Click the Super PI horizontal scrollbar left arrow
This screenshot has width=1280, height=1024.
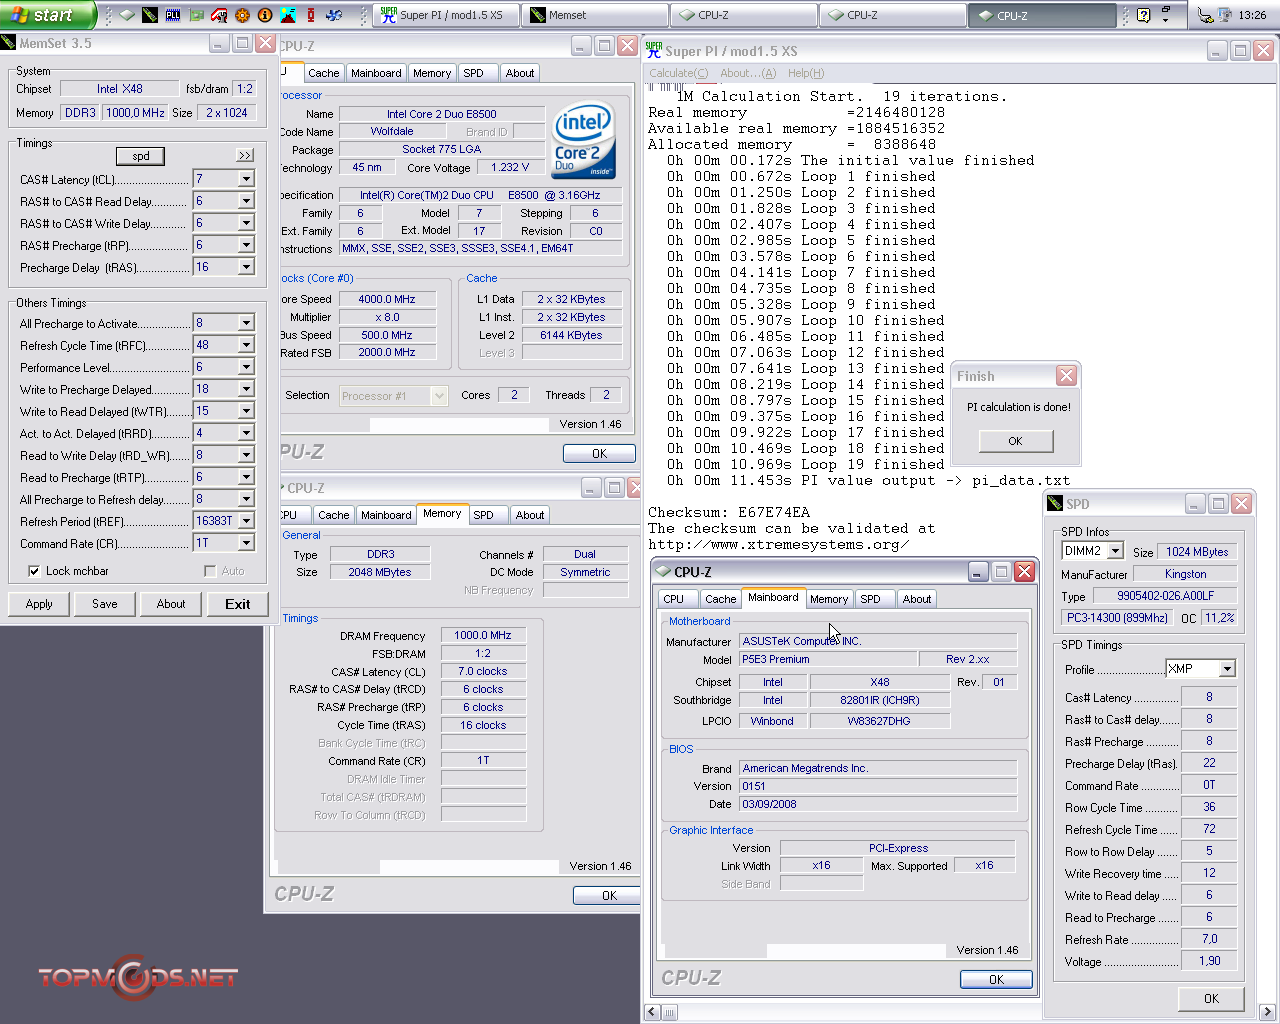pos(652,1013)
